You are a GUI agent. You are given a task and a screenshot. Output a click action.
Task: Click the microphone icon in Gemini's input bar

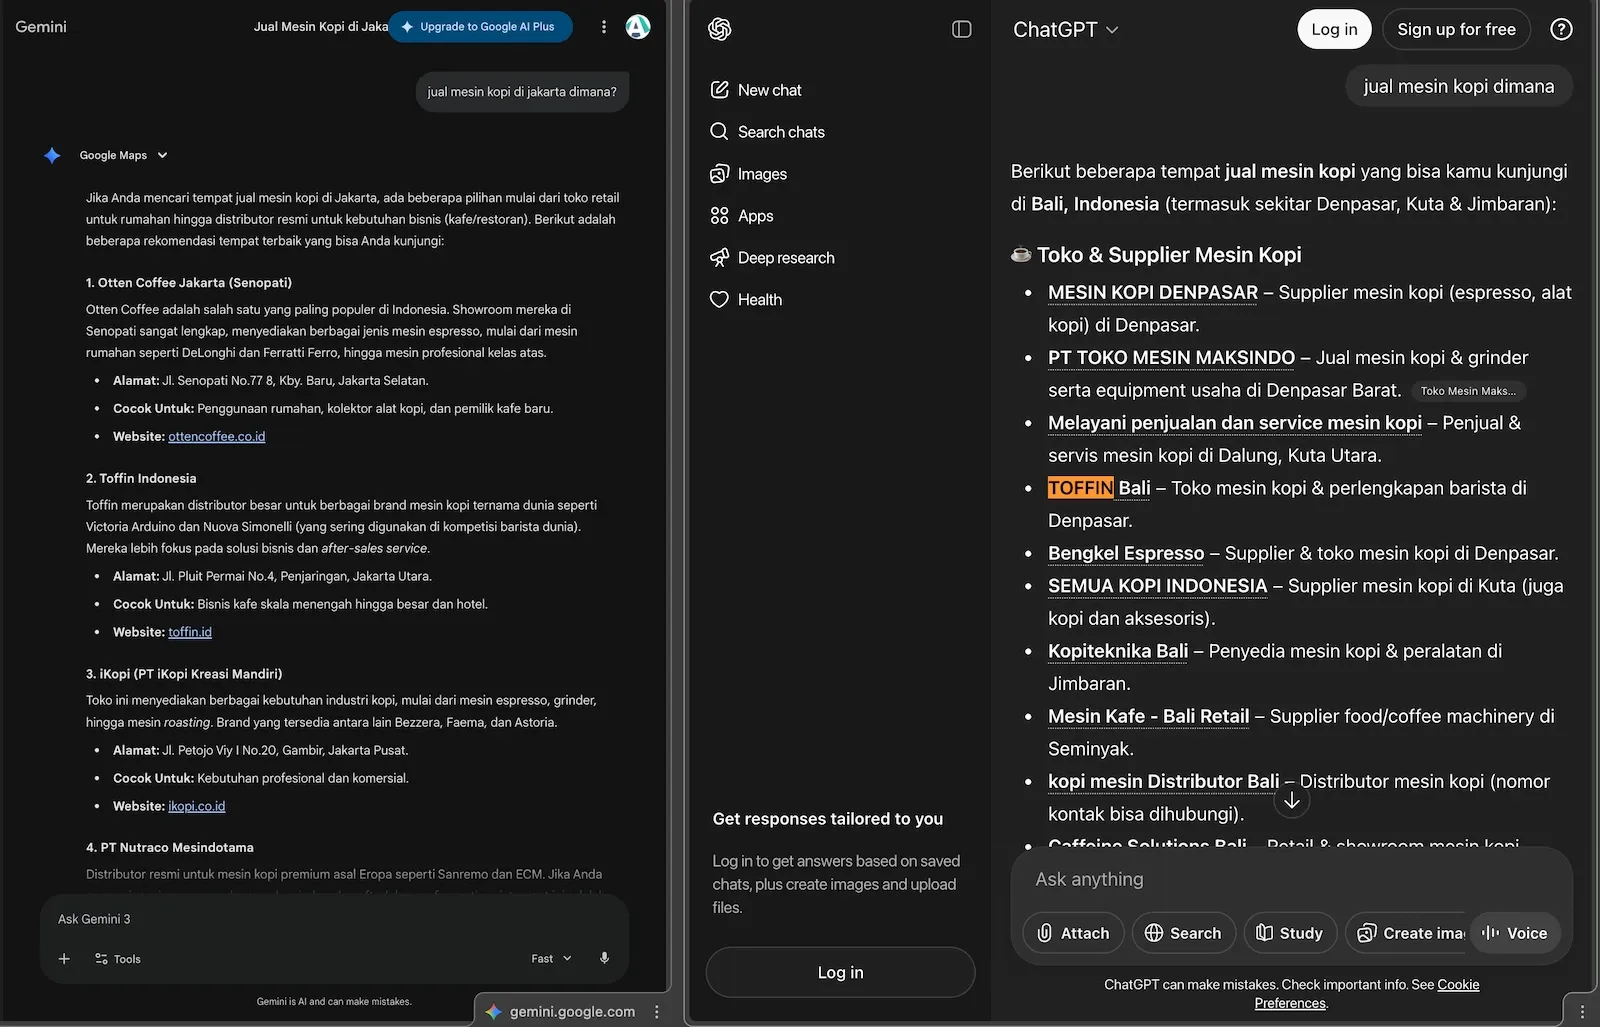click(x=604, y=958)
